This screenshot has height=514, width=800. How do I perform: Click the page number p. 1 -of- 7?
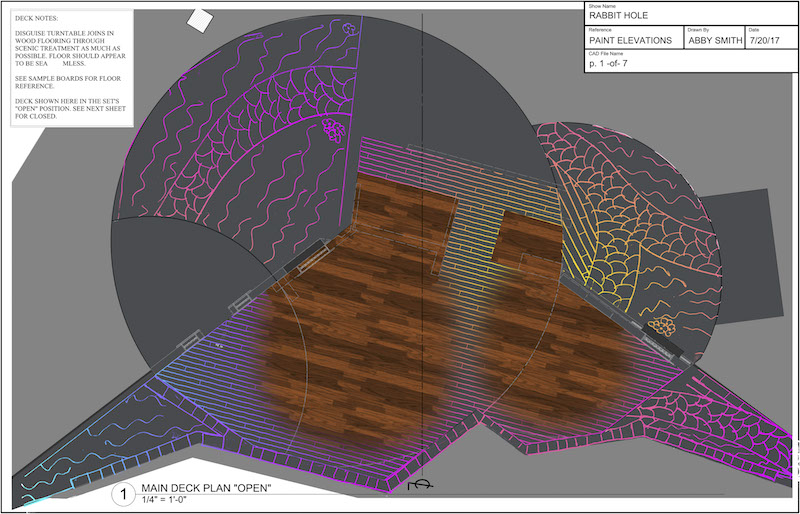click(x=610, y=63)
